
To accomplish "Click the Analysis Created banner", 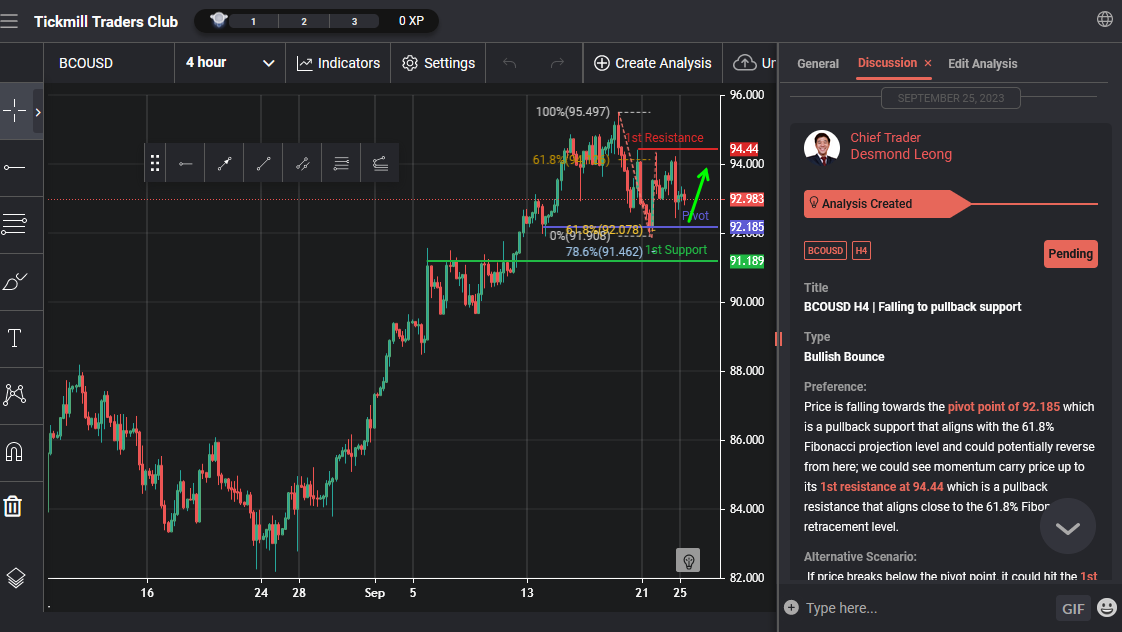I will click(887, 204).
